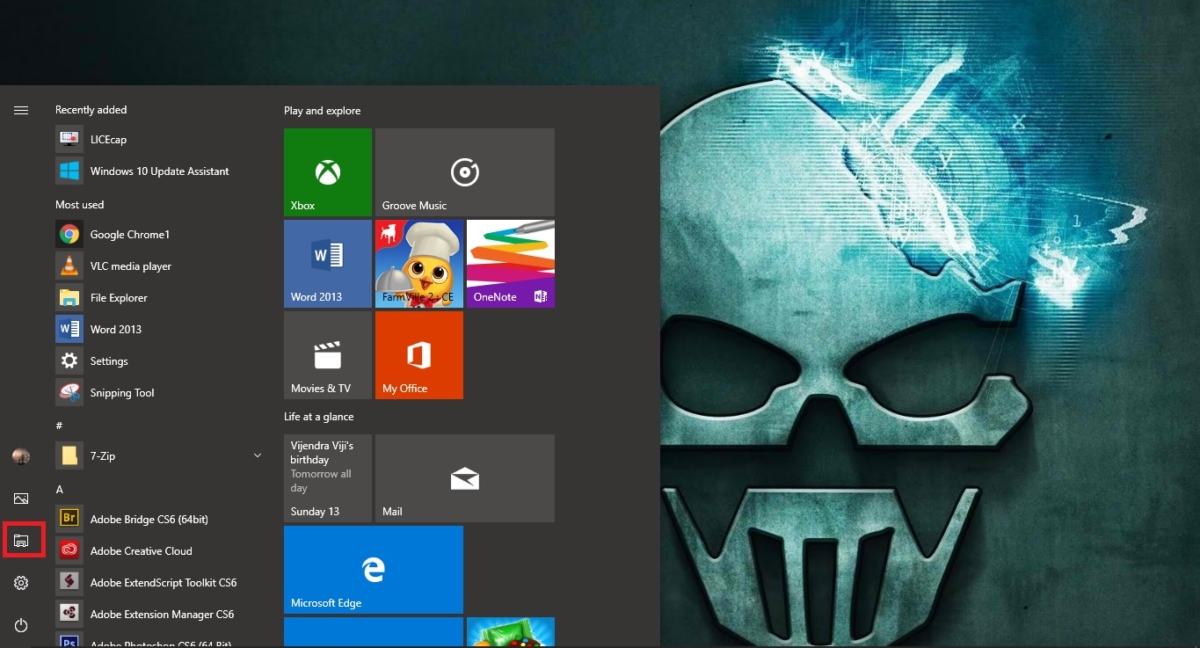This screenshot has width=1200, height=648.
Task: Open Settings gear in the sidebar
Action: 21,582
